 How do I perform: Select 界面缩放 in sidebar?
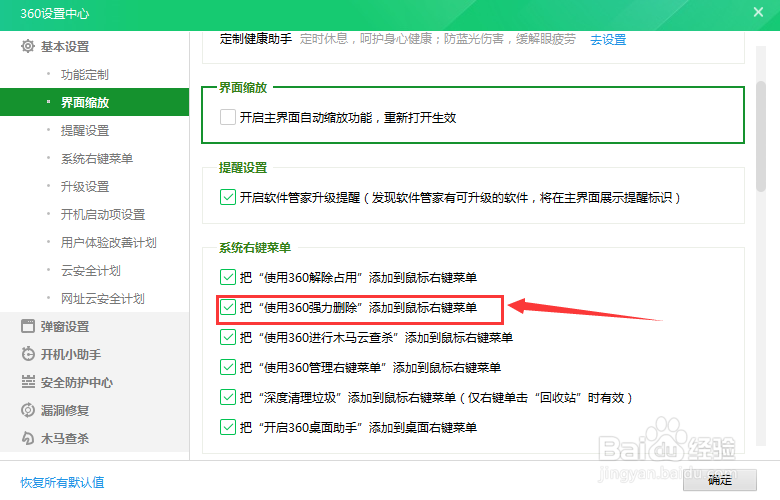click(x=95, y=102)
